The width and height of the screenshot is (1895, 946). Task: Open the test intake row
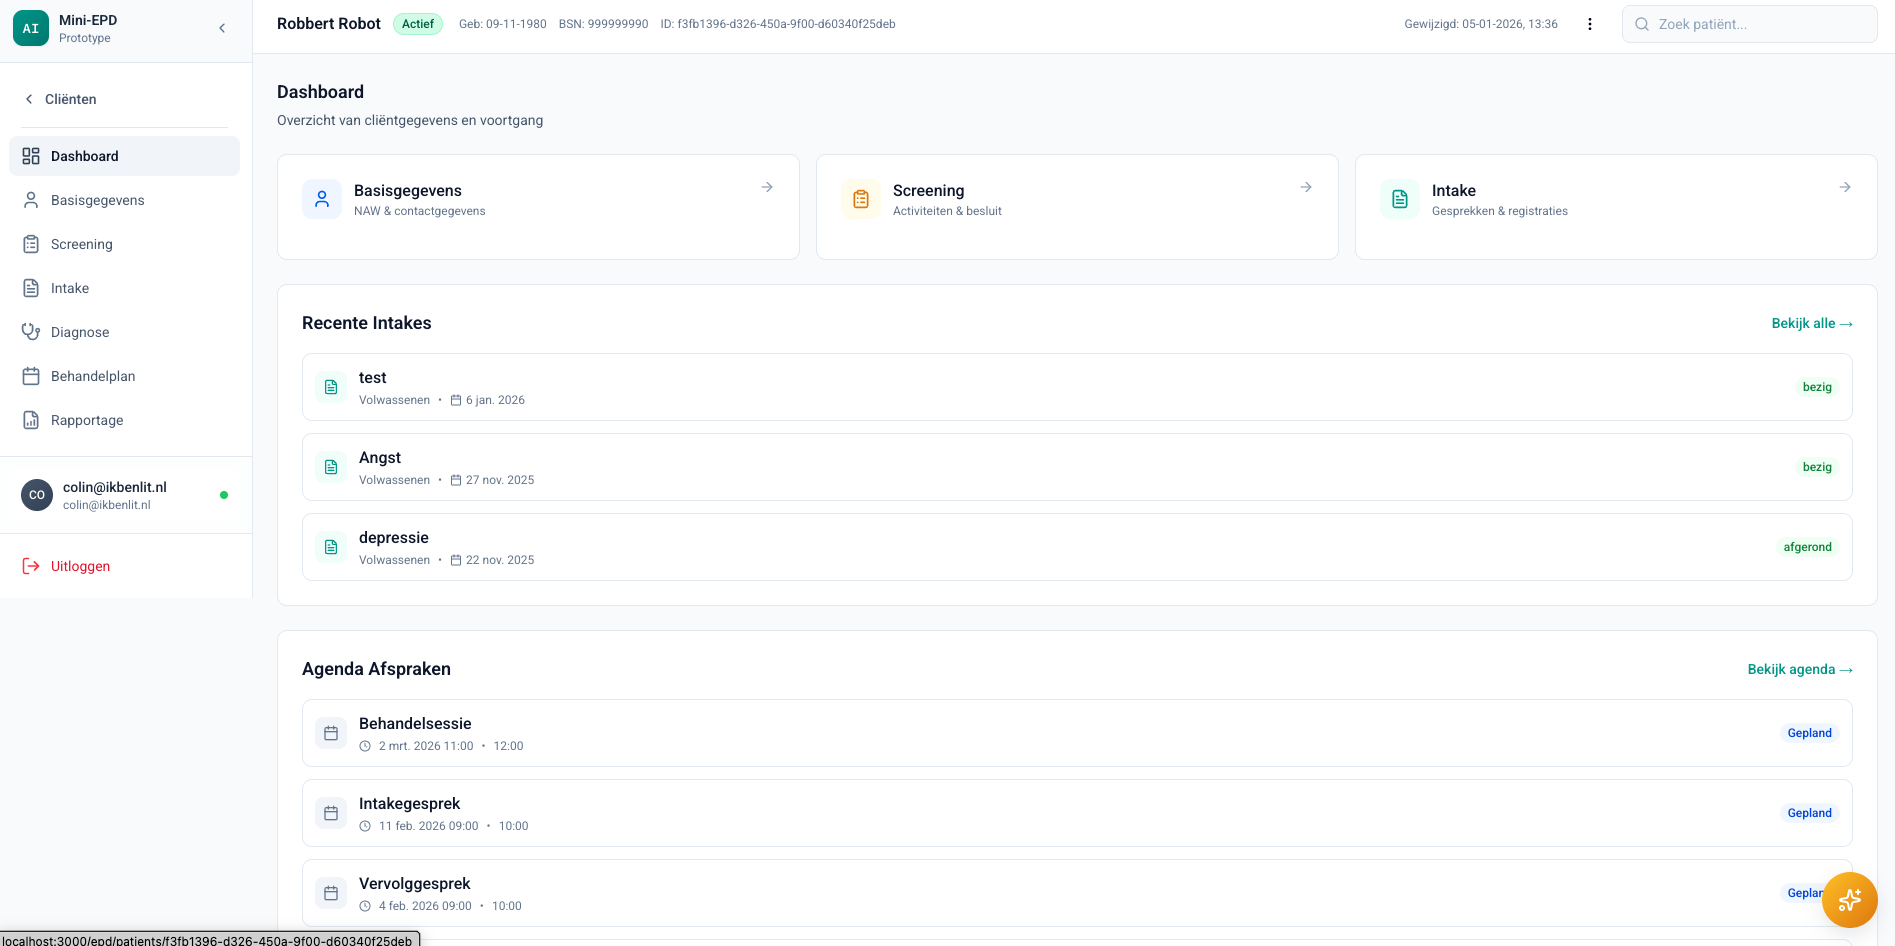[1077, 387]
